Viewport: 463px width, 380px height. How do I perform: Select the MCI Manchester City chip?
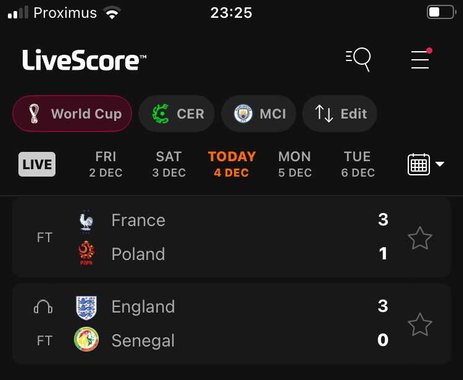(259, 114)
